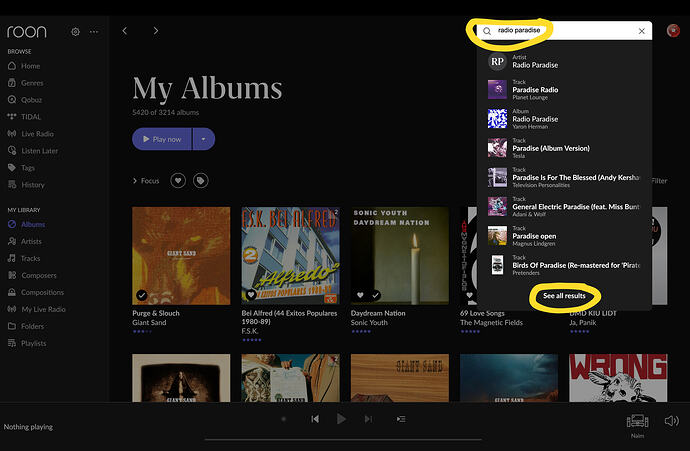Screen dimensions: 690x451
Task: Toggle checkmark on Purge & Slouch cover
Action: point(141,295)
